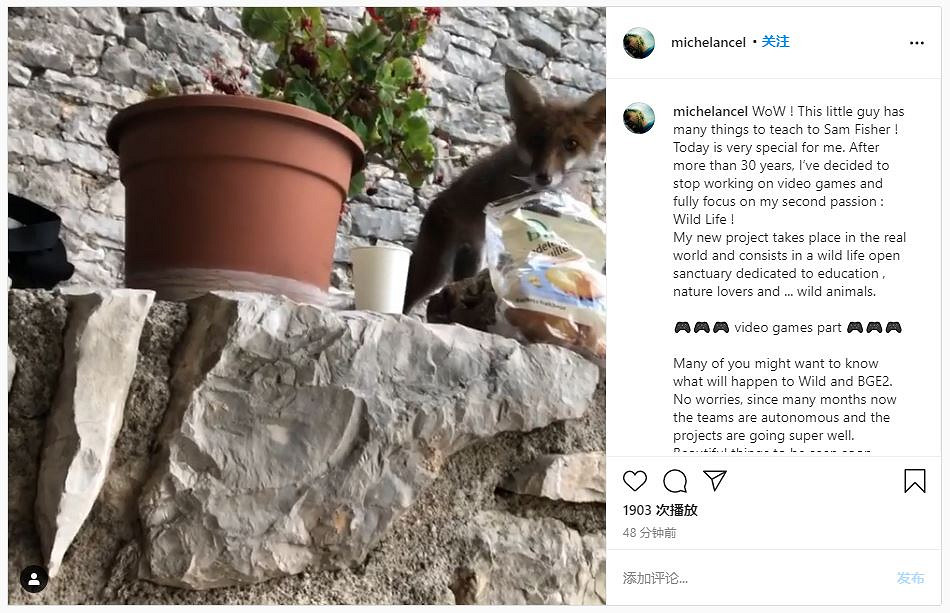Image resolution: width=950 pixels, height=613 pixels.
Task: Follow michelancel using the 关注 button
Action: tap(775, 42)
